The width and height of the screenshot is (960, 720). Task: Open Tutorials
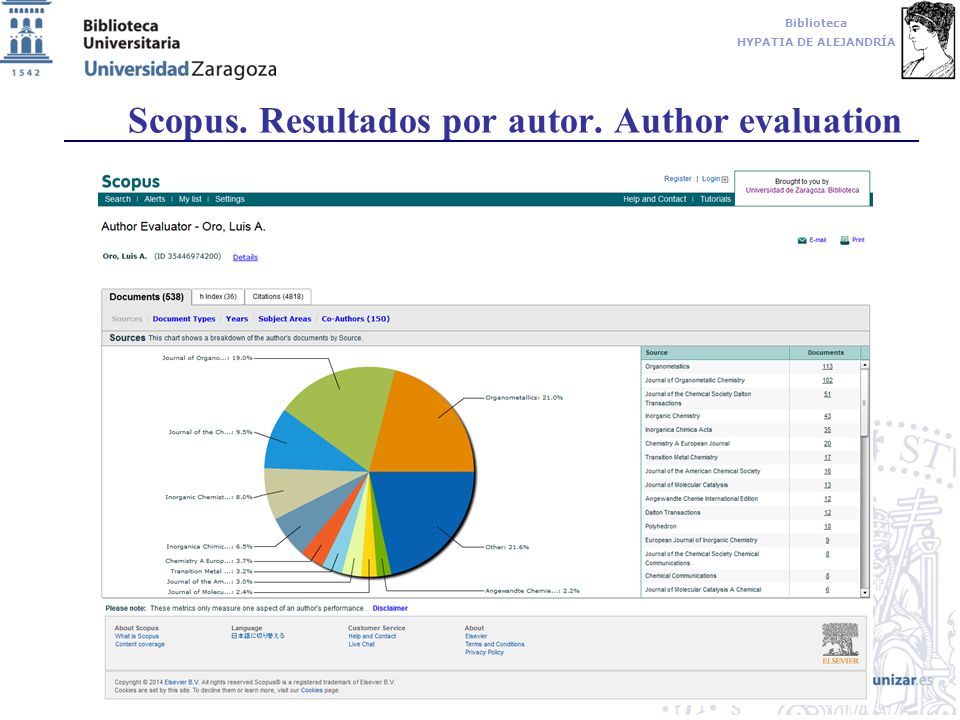715,199
